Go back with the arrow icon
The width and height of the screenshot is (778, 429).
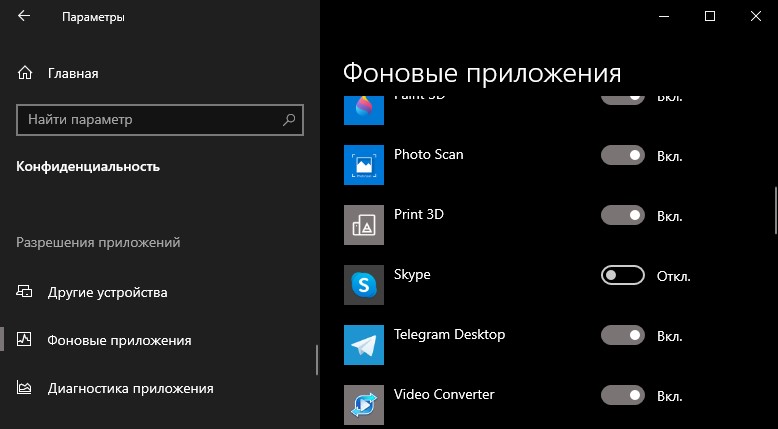tap(24, 16)
